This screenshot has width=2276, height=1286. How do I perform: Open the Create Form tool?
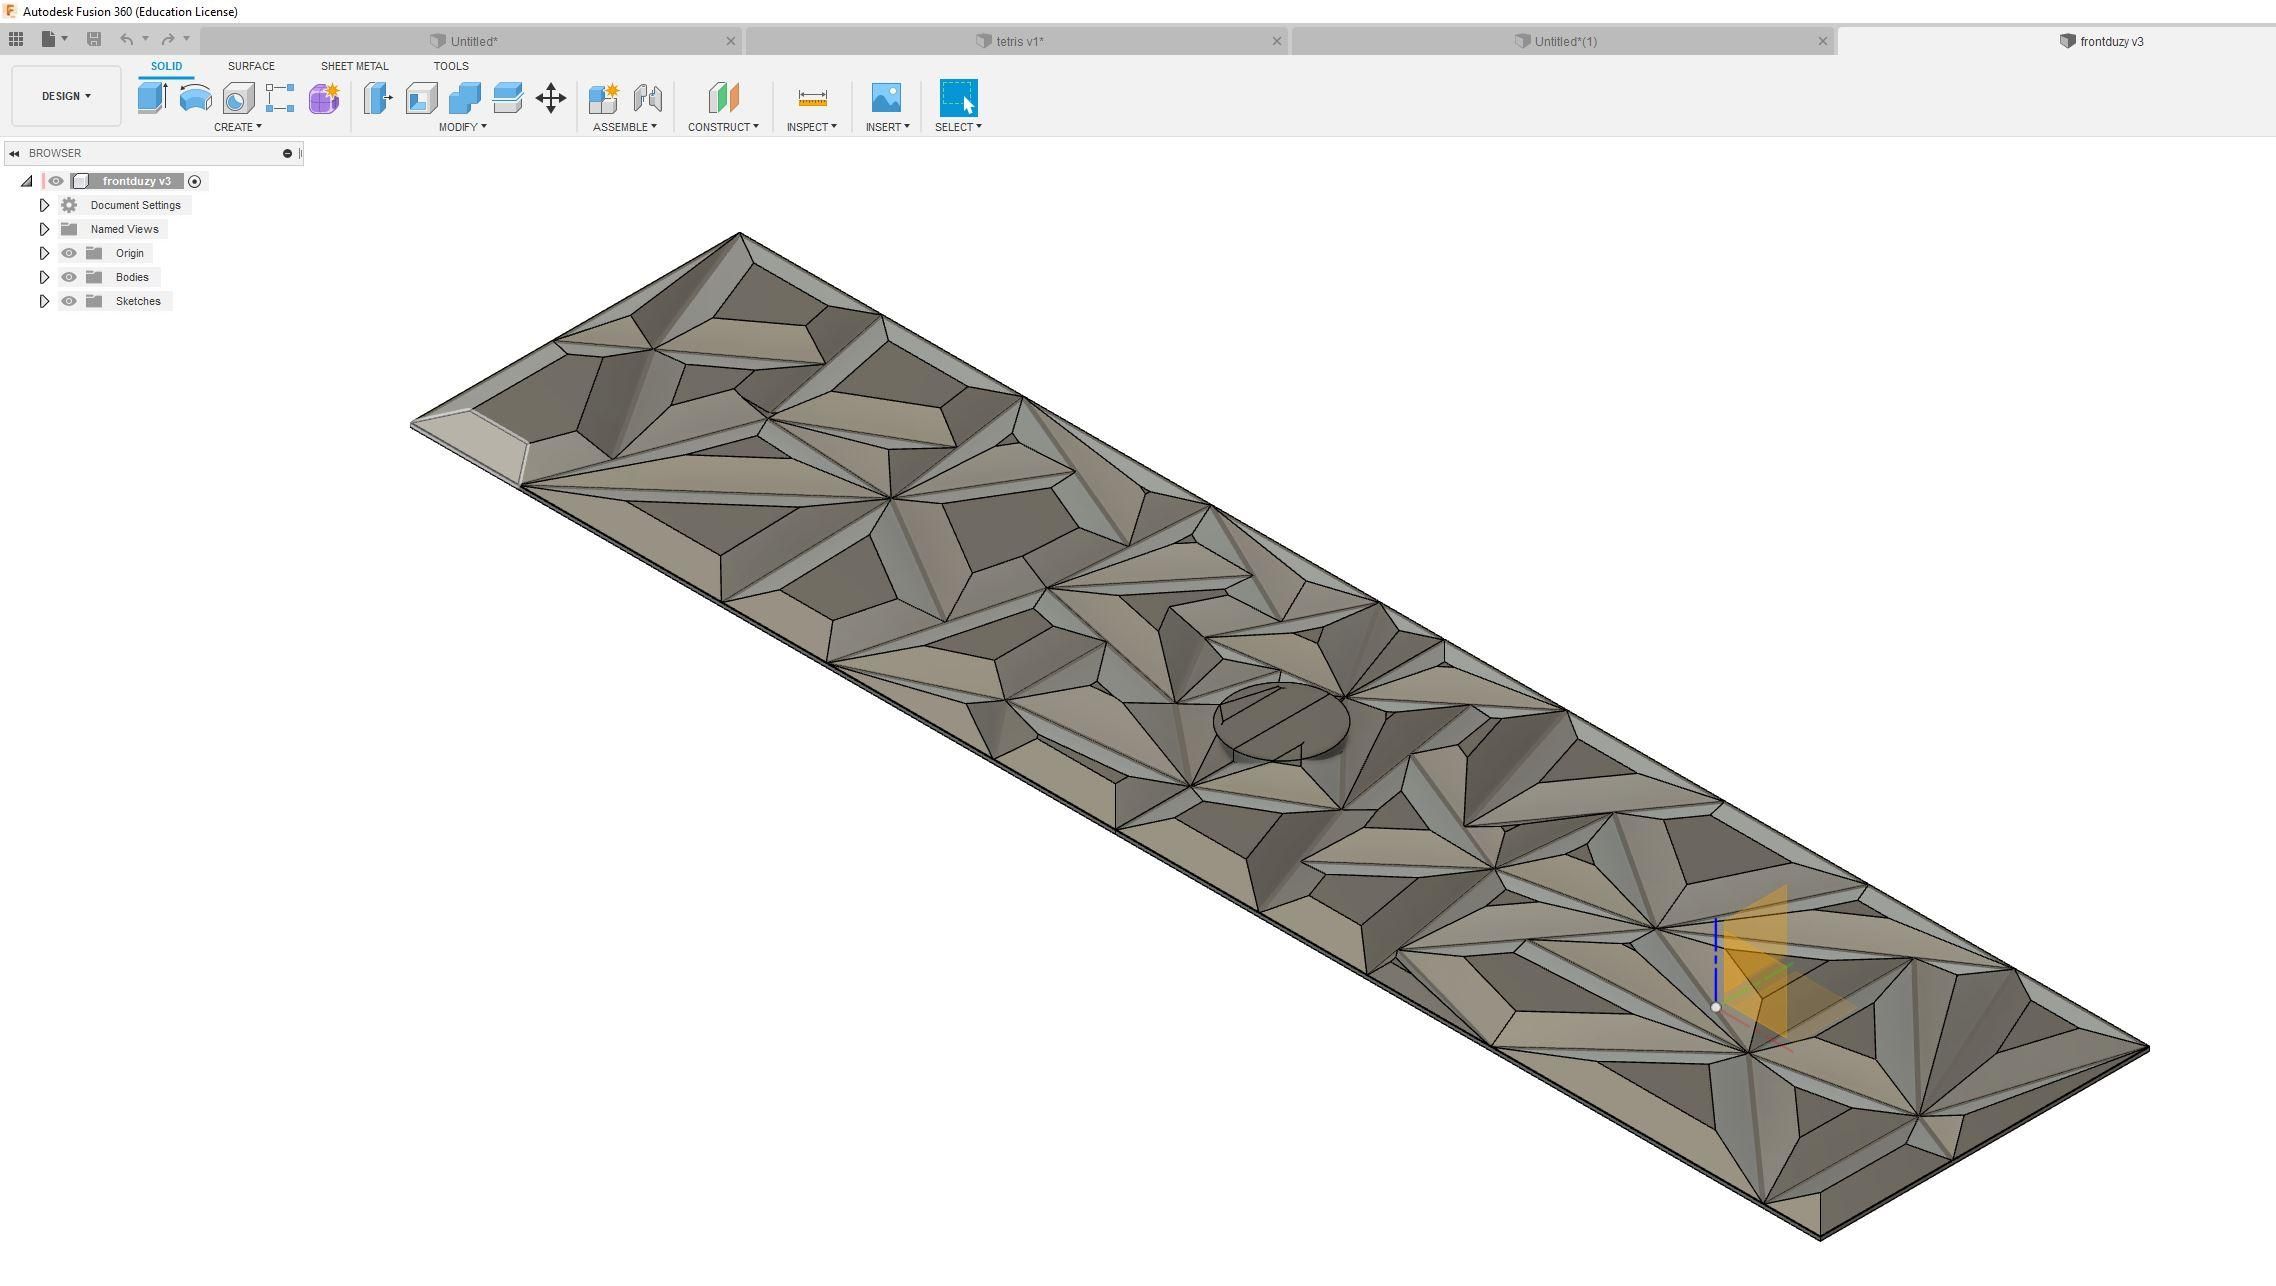324,98
